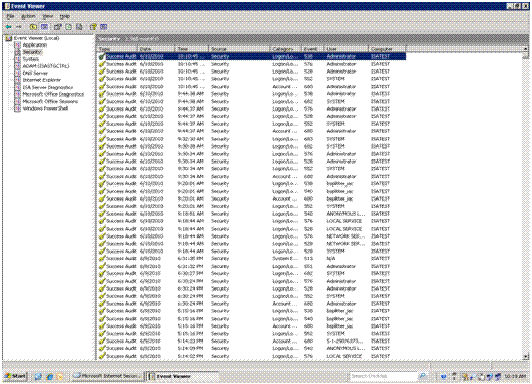Screen dimensions: 532x384
Task: Sort by the Event column header
Action: 312,49
